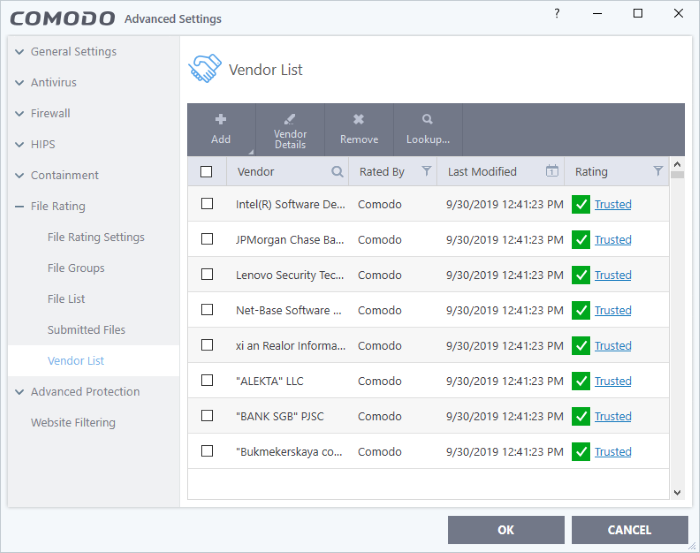Click Trusted link for Intel(R) Software
Viewport: 700px width, 553px height.
point(613,204)
